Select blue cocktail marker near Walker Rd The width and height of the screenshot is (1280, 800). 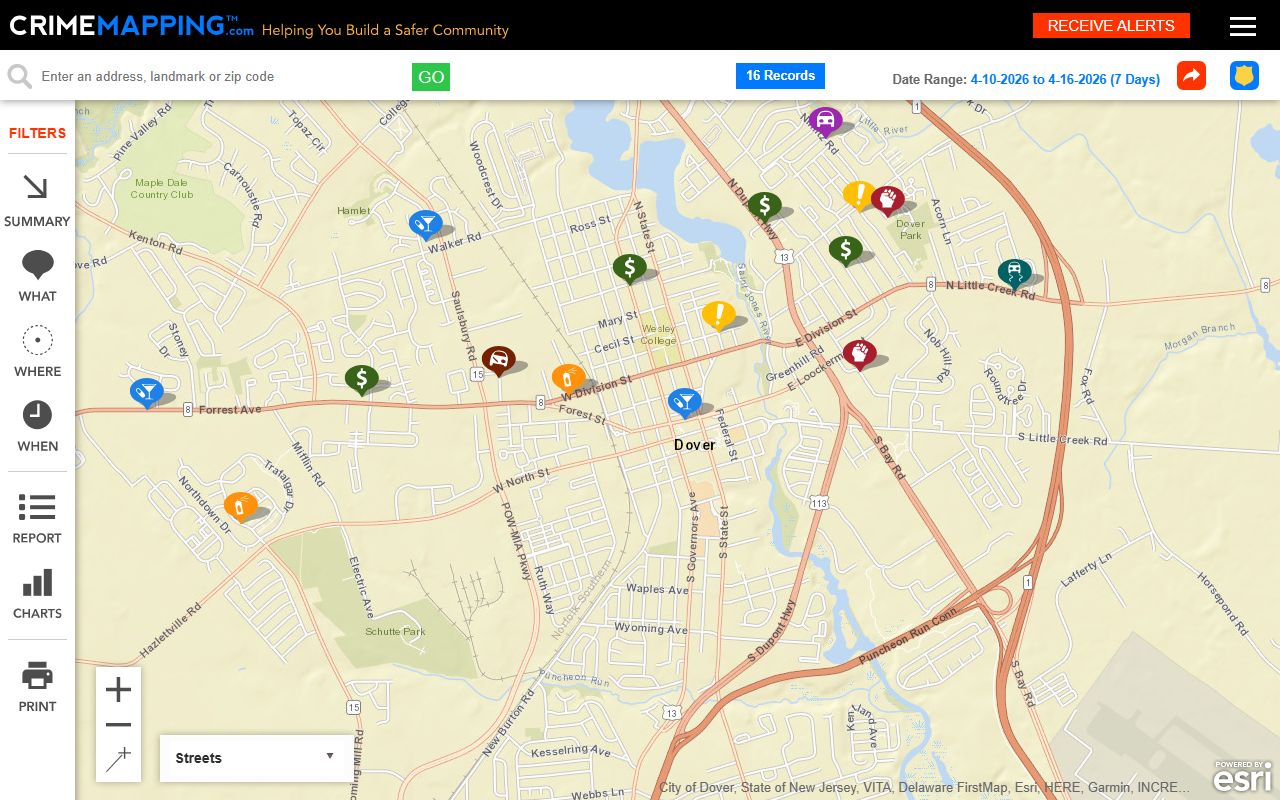click(x=425, y=224)
